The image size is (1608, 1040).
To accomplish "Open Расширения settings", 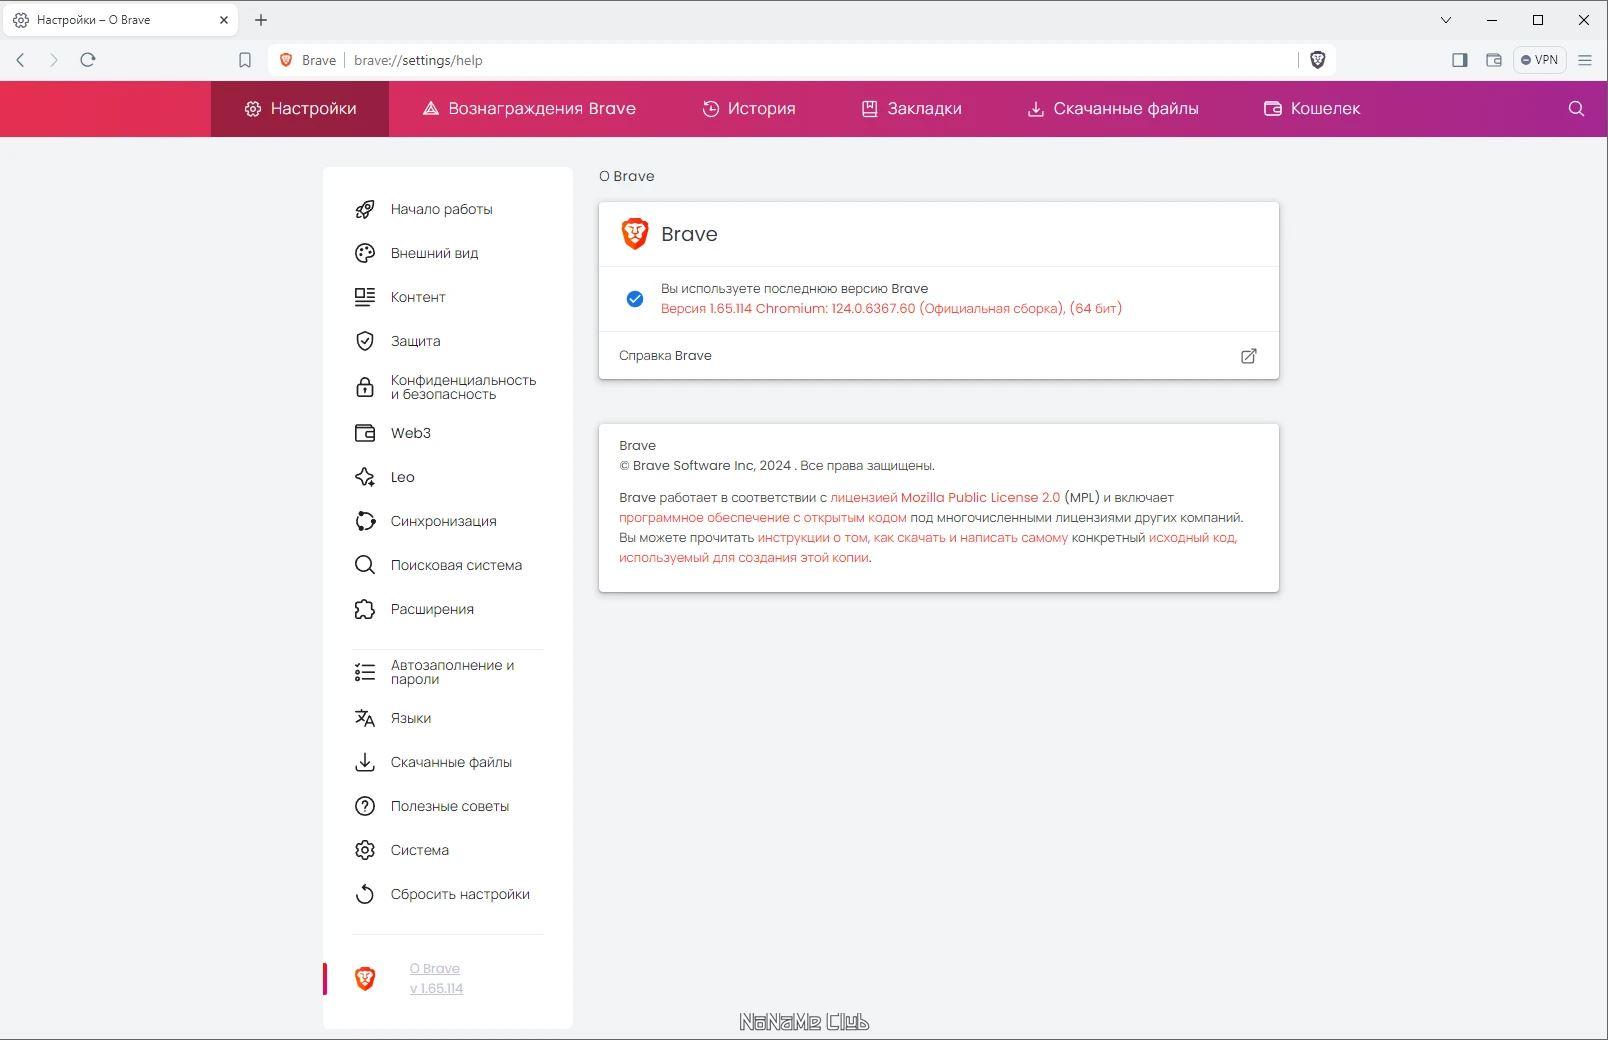I will coord(432,609).
